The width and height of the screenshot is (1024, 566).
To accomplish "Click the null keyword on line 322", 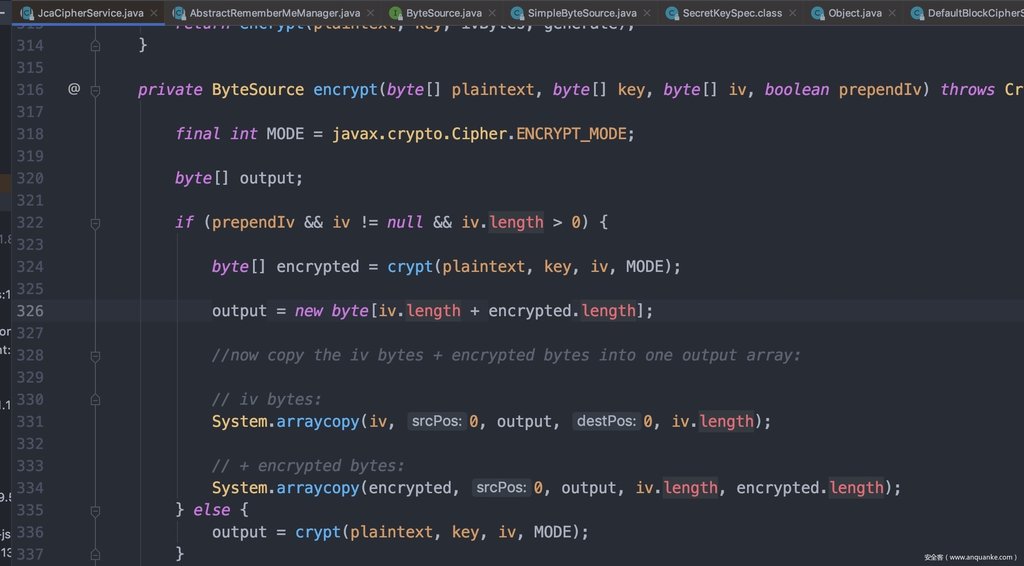I will tap(405, 223).
